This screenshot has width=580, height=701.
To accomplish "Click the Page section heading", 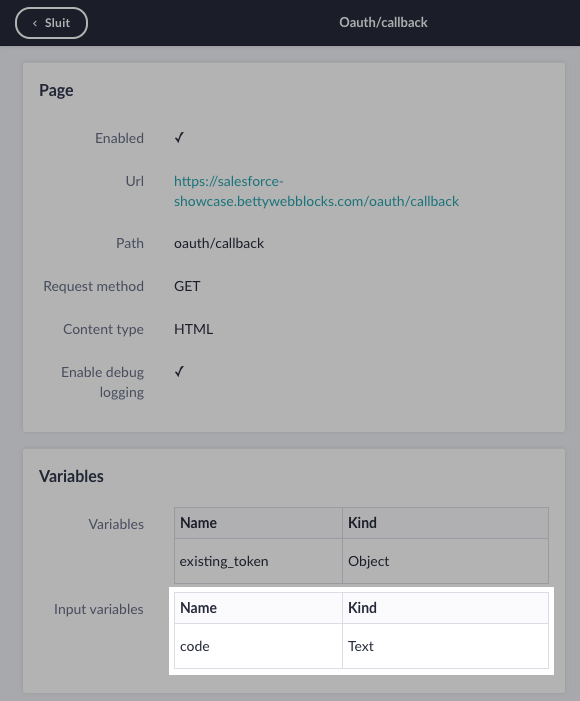I will (x=56, y=90).
